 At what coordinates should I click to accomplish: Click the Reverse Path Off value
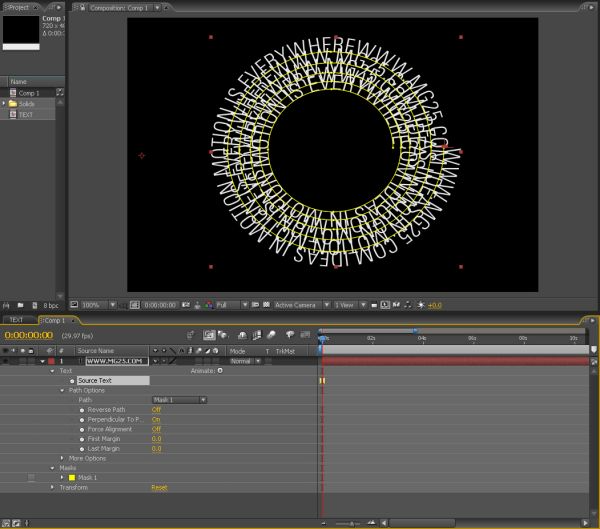point(156,410)
